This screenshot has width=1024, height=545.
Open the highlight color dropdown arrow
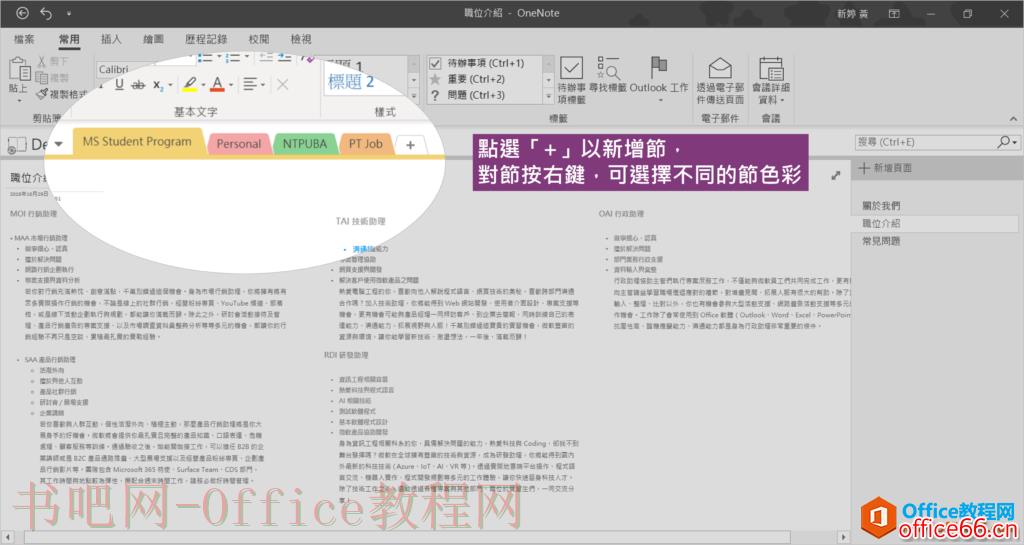(203, 85)
